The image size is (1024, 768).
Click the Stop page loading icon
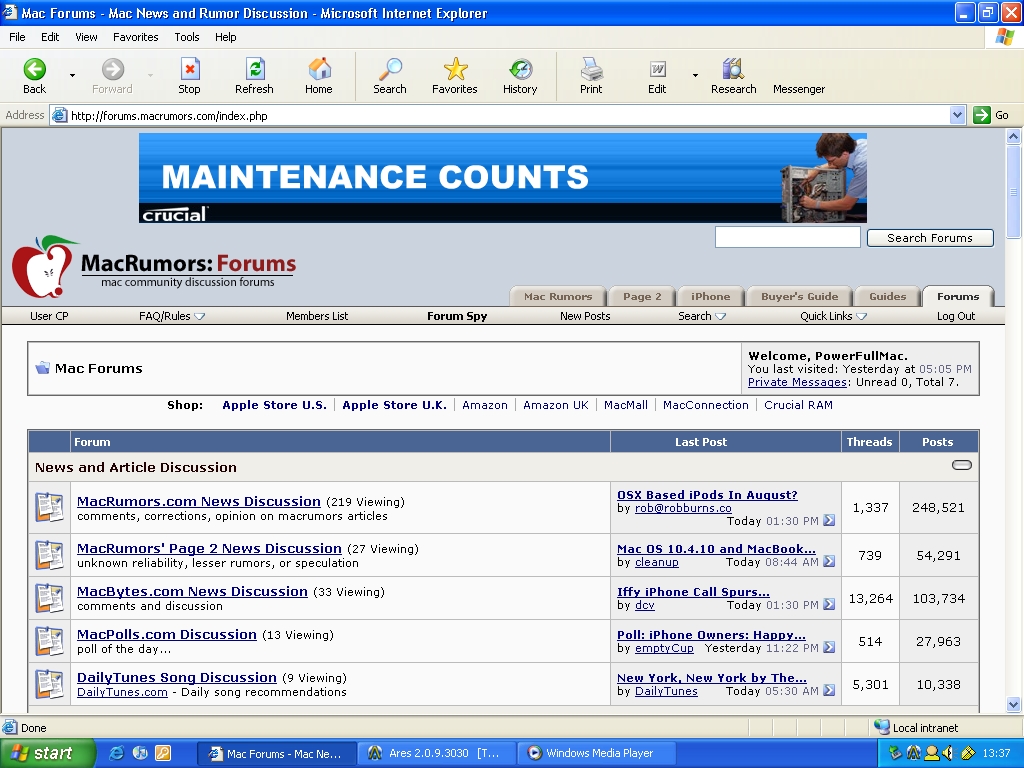click(189, 69)
